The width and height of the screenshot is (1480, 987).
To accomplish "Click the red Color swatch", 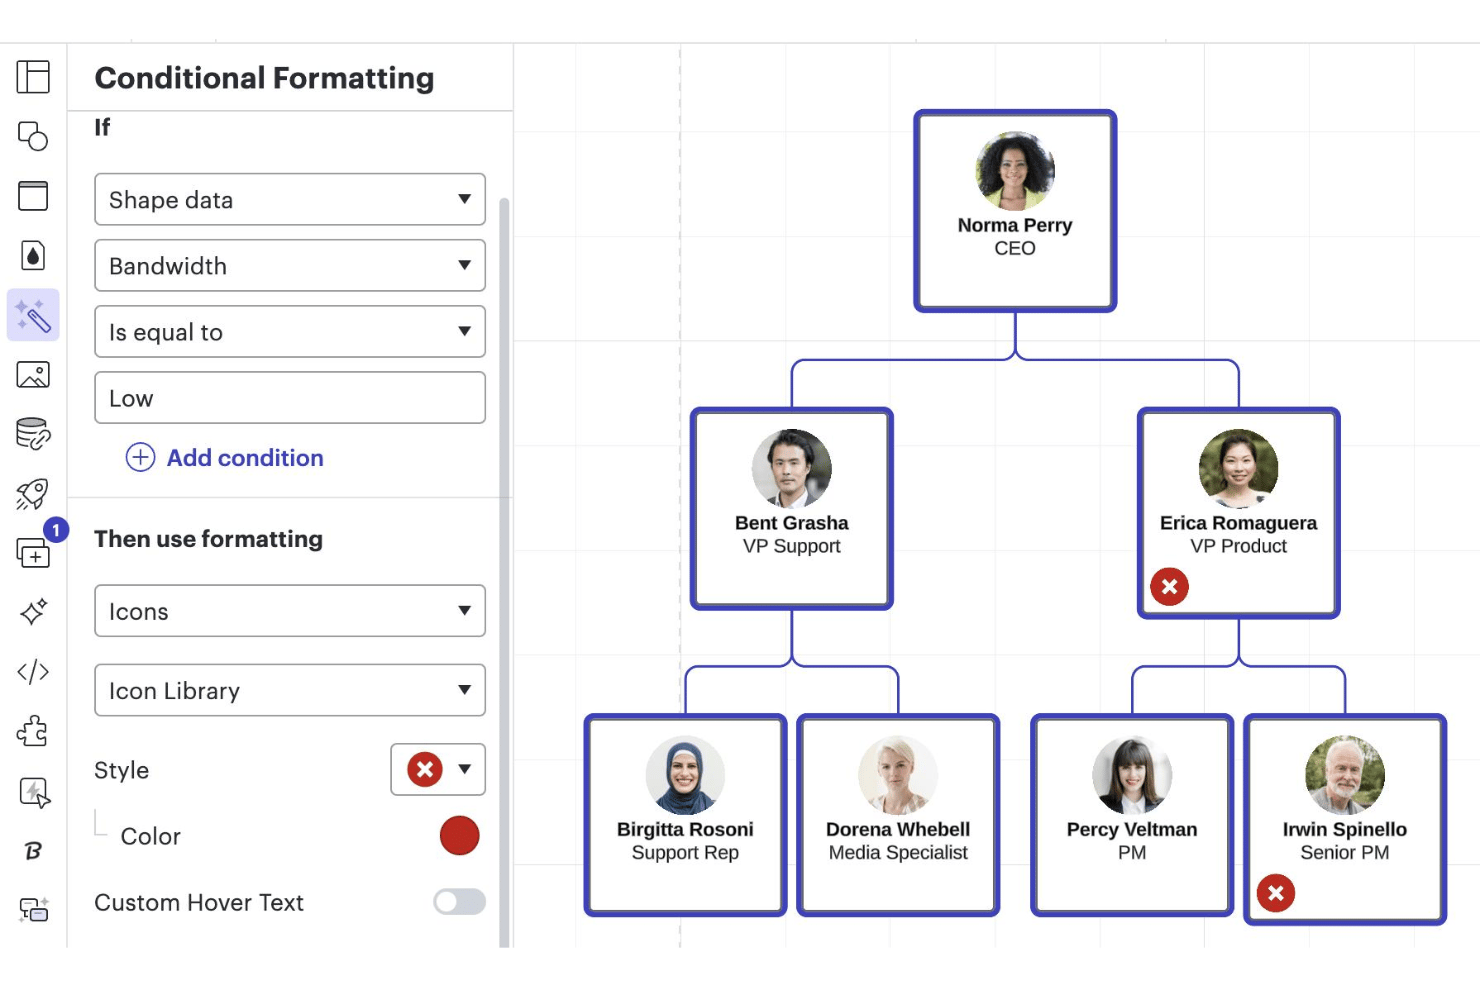I will coord(460,836).
